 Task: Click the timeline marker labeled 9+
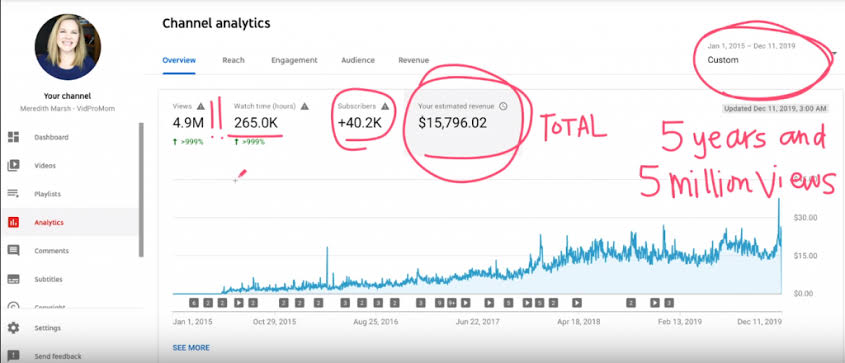[452, 303]
